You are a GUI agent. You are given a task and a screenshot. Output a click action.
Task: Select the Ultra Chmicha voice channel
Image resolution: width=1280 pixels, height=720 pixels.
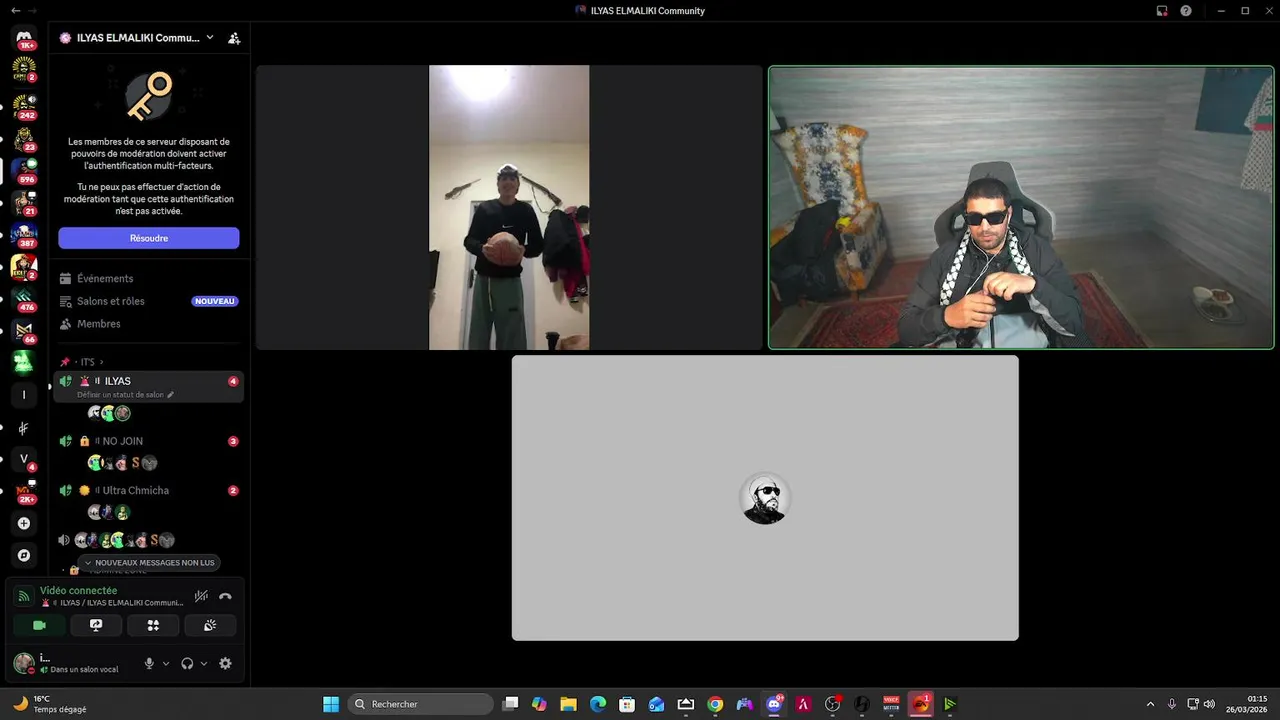(149, 491)
